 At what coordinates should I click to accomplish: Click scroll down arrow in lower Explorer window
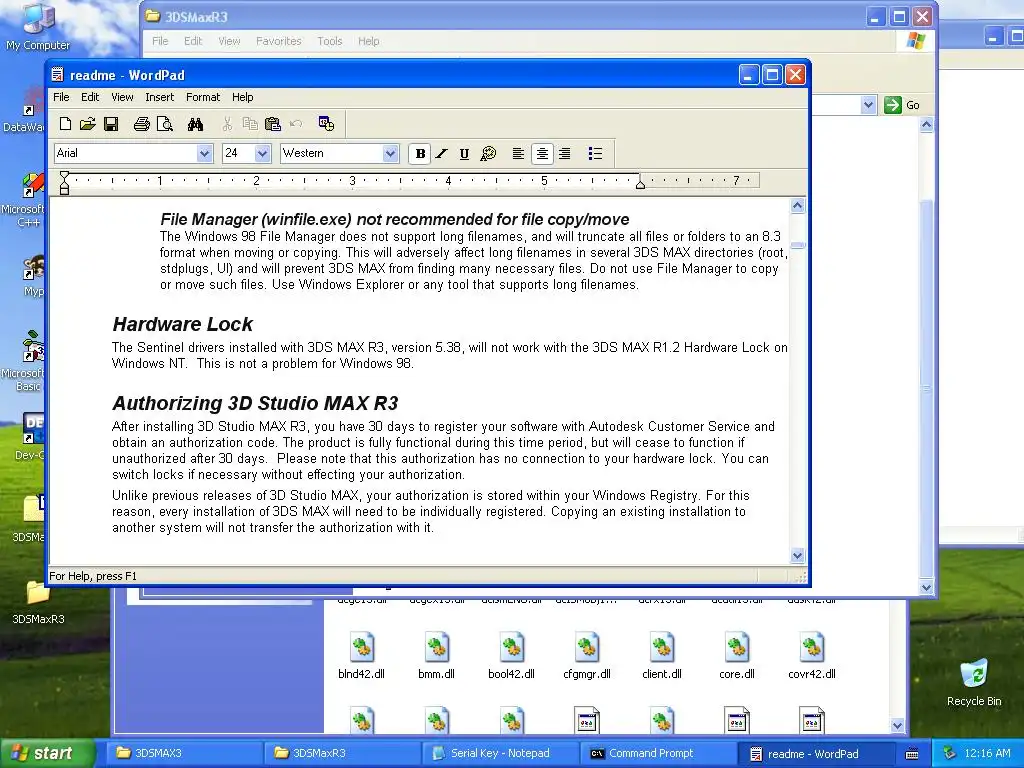click(897, 725)
